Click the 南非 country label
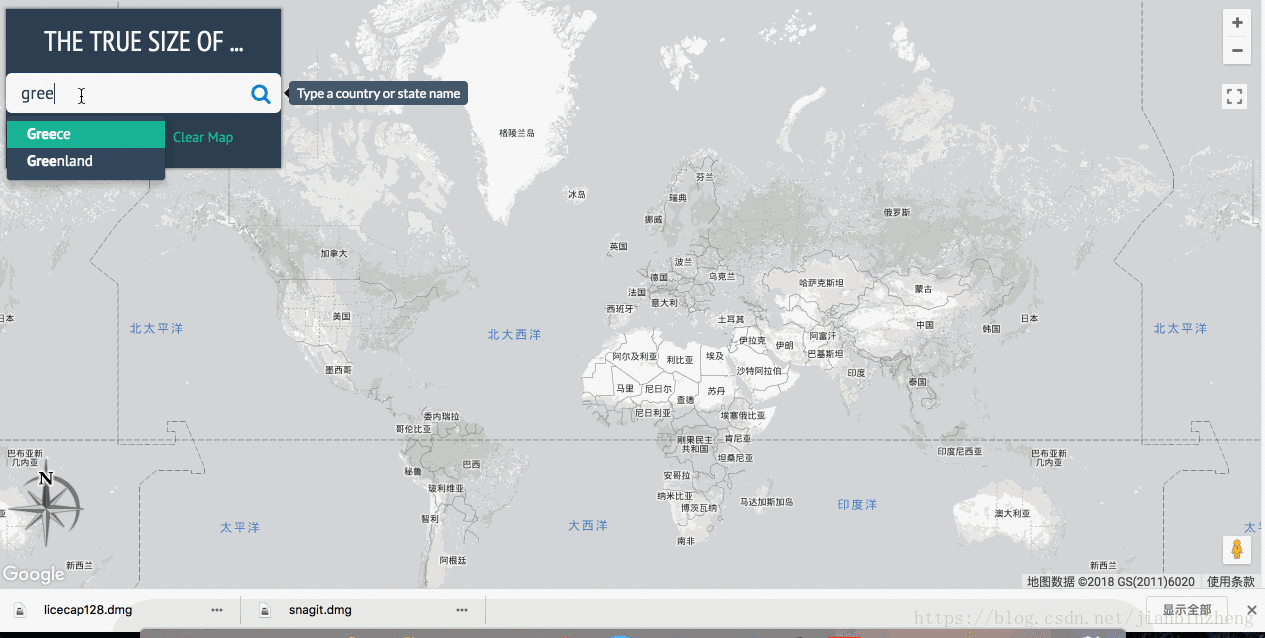1265x638 pixels. click(685, 541)
